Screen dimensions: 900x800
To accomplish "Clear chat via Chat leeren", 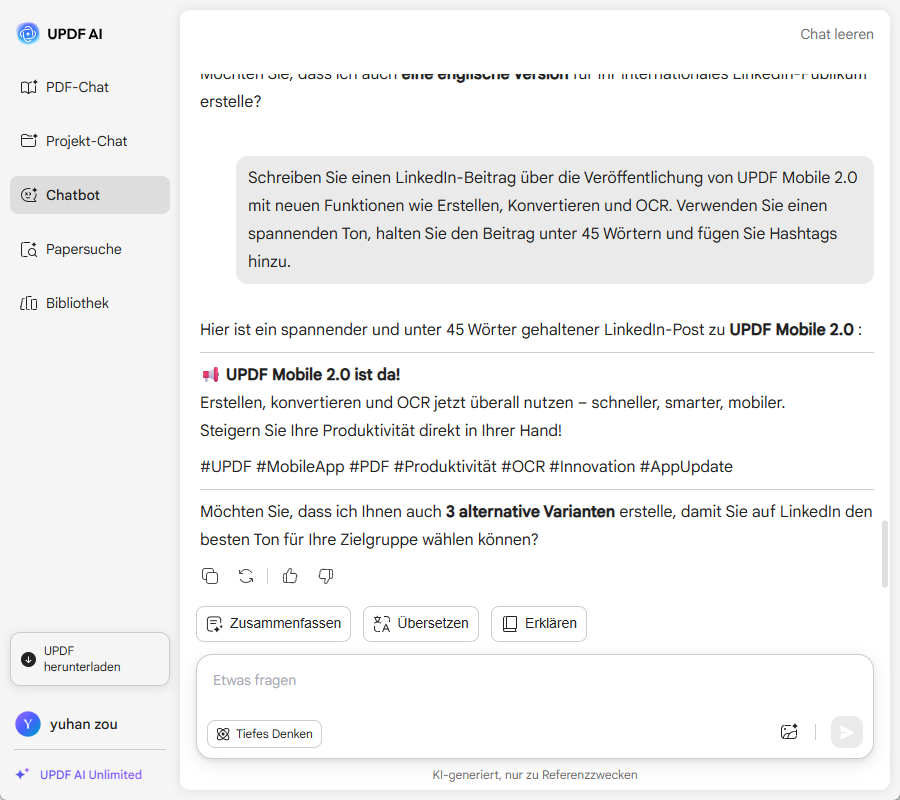I will [x=837, y=34].
